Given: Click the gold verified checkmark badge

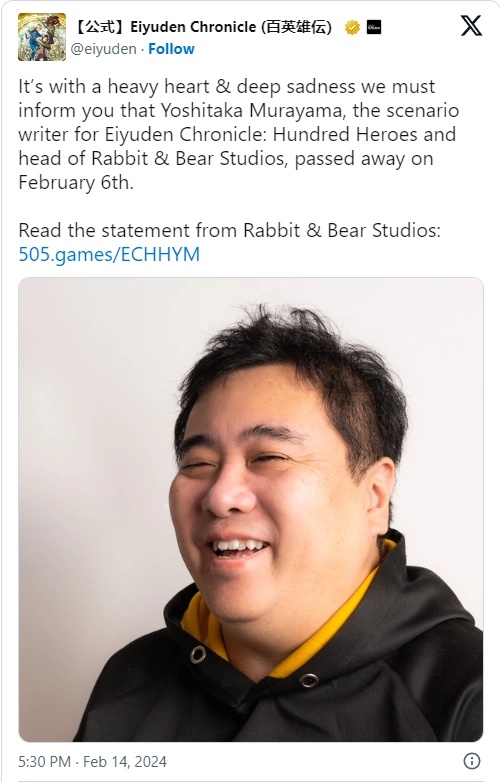Looking at the screenshot, I should (x=352, y=27).
